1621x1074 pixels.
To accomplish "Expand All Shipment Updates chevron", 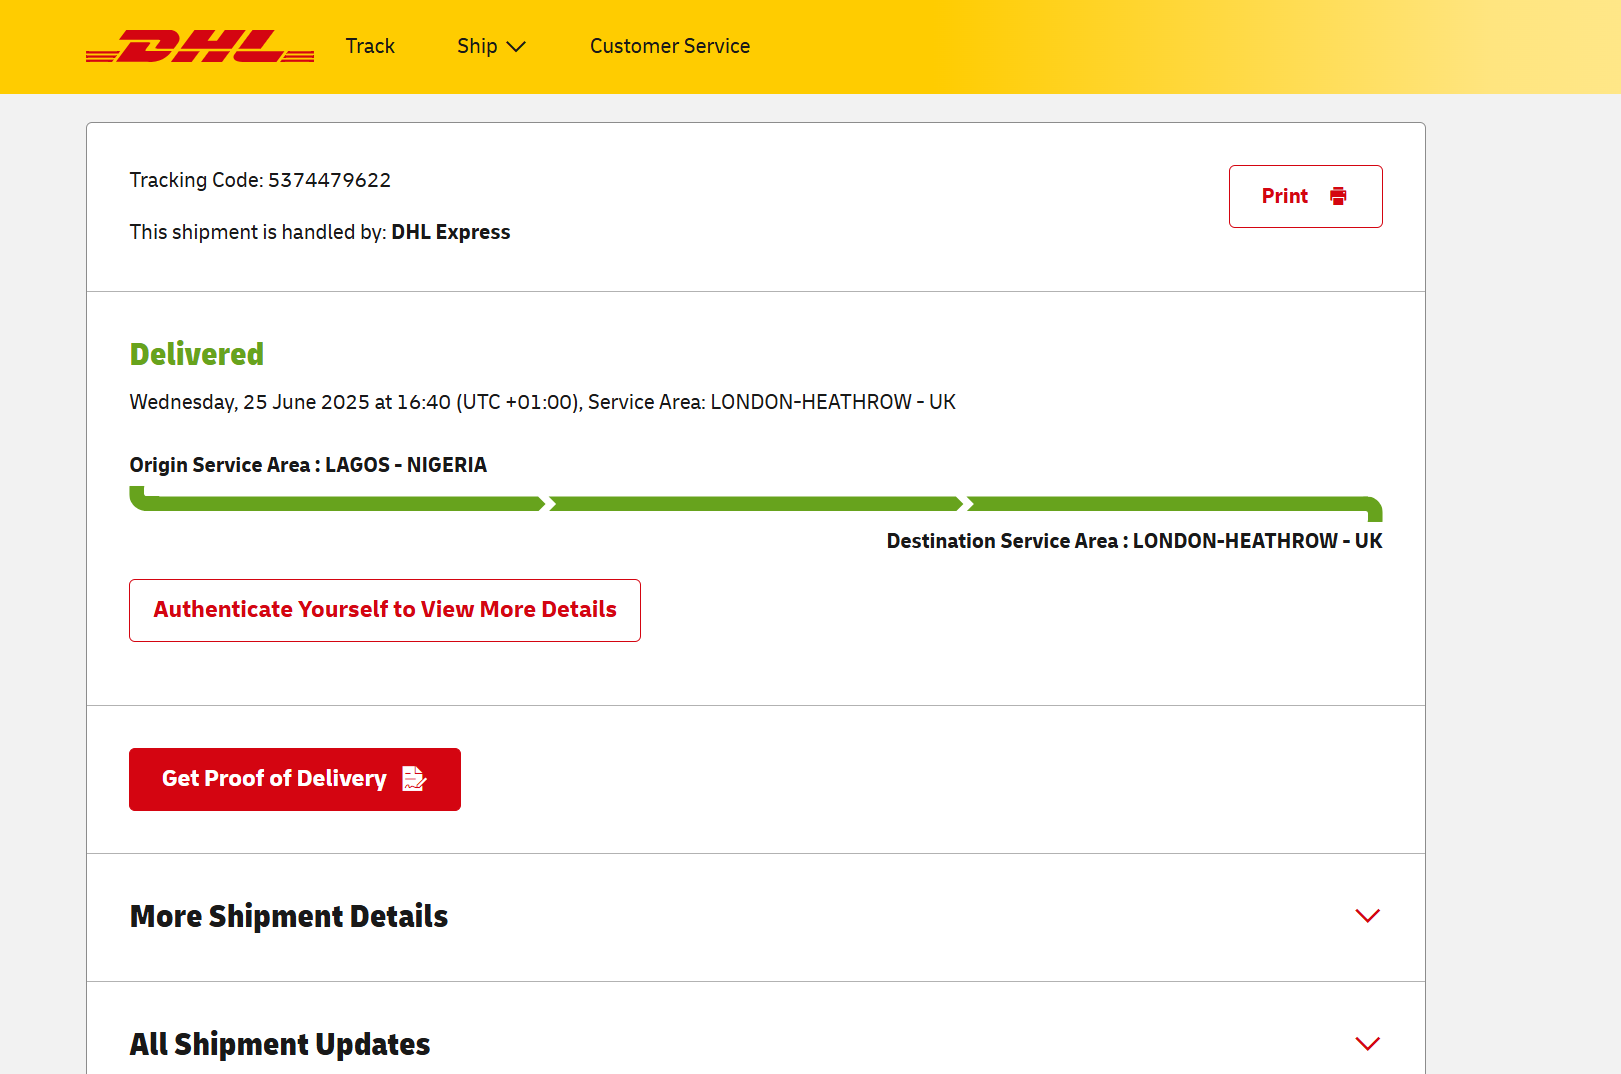I will tap(1367, 1044).
